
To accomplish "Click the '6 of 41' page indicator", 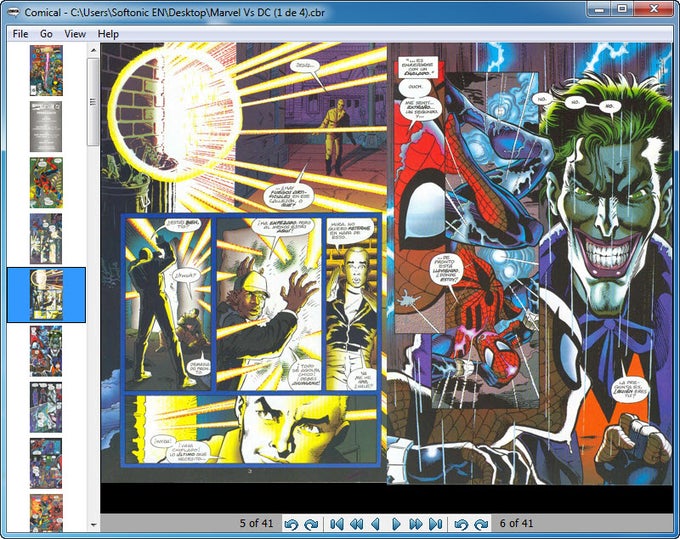I will (x=516, y=523).
